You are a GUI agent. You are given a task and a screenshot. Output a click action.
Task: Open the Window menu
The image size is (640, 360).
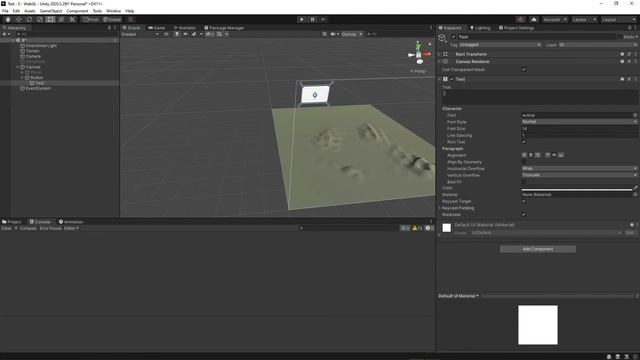[113, 11]
